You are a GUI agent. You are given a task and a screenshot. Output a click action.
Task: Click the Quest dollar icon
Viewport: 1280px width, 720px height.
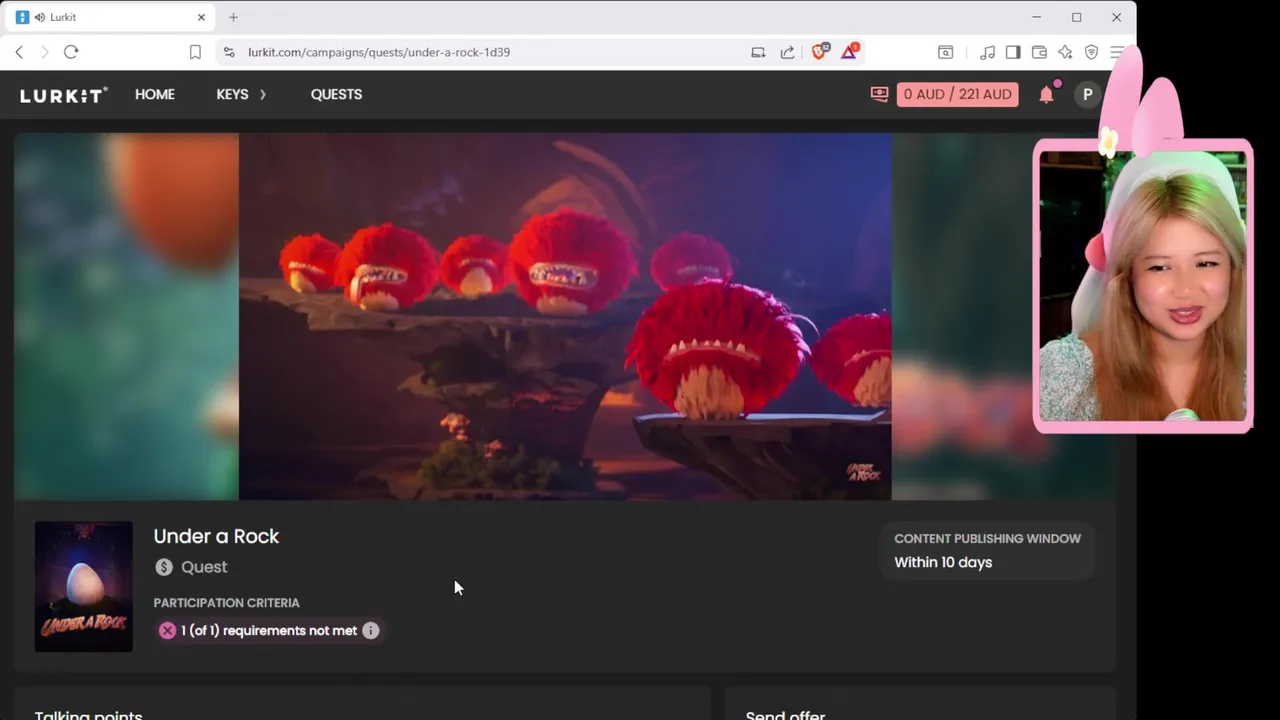(164, 567)
